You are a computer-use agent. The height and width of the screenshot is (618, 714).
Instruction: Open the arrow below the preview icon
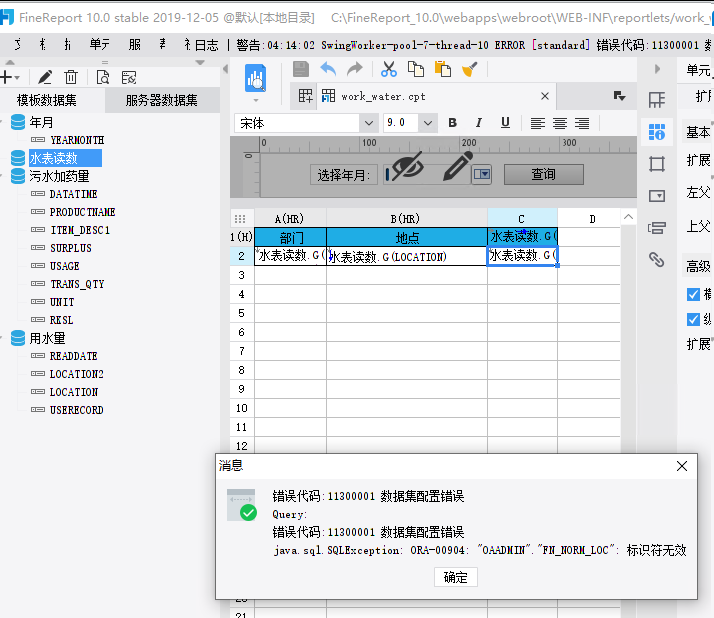(255, 100)
